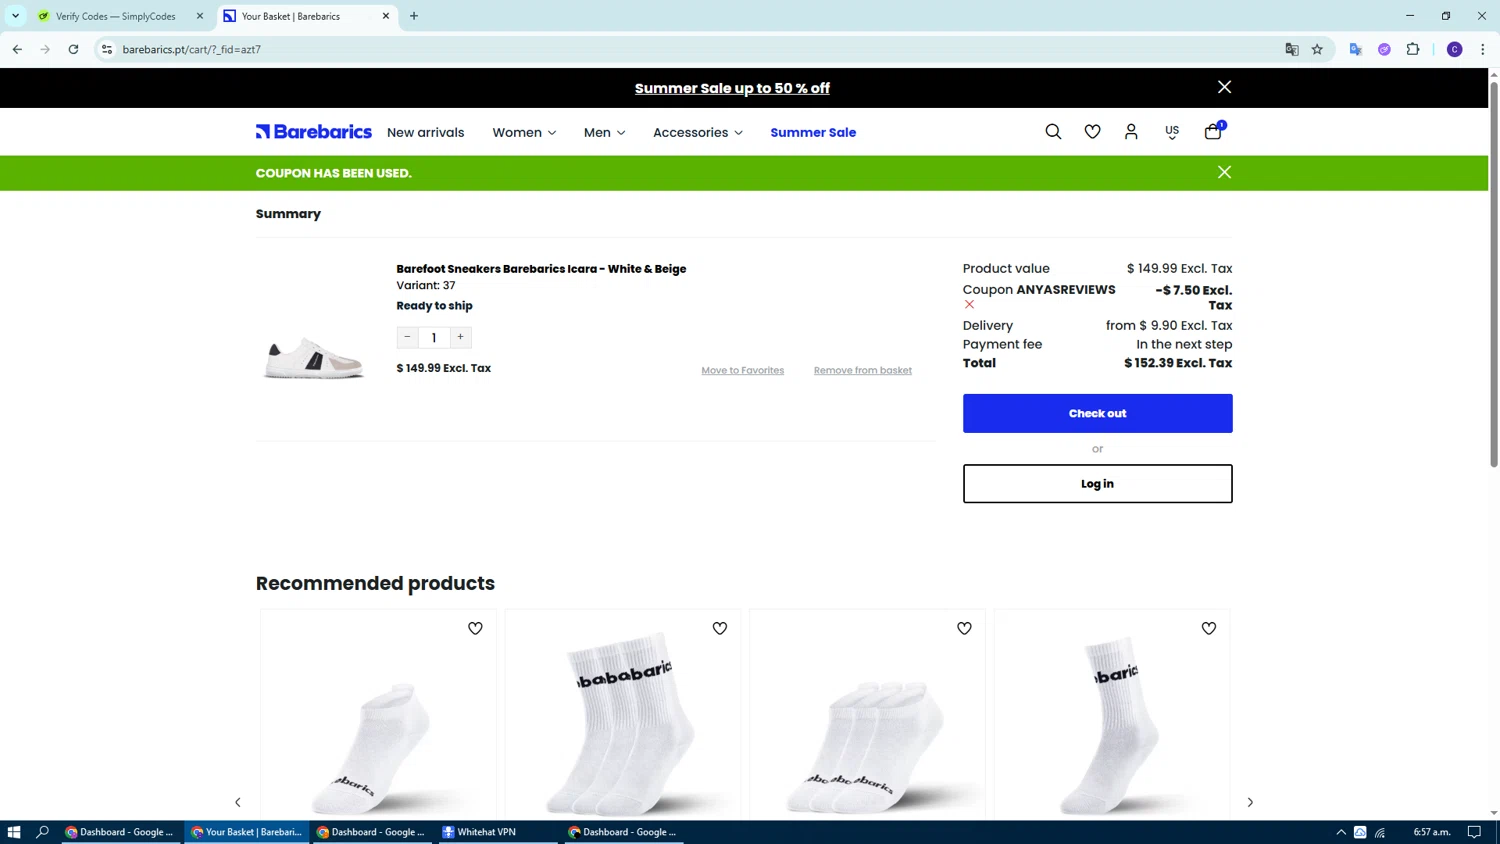Reload the current page
Screen dimensions: 1500x844
pos(73,49)
